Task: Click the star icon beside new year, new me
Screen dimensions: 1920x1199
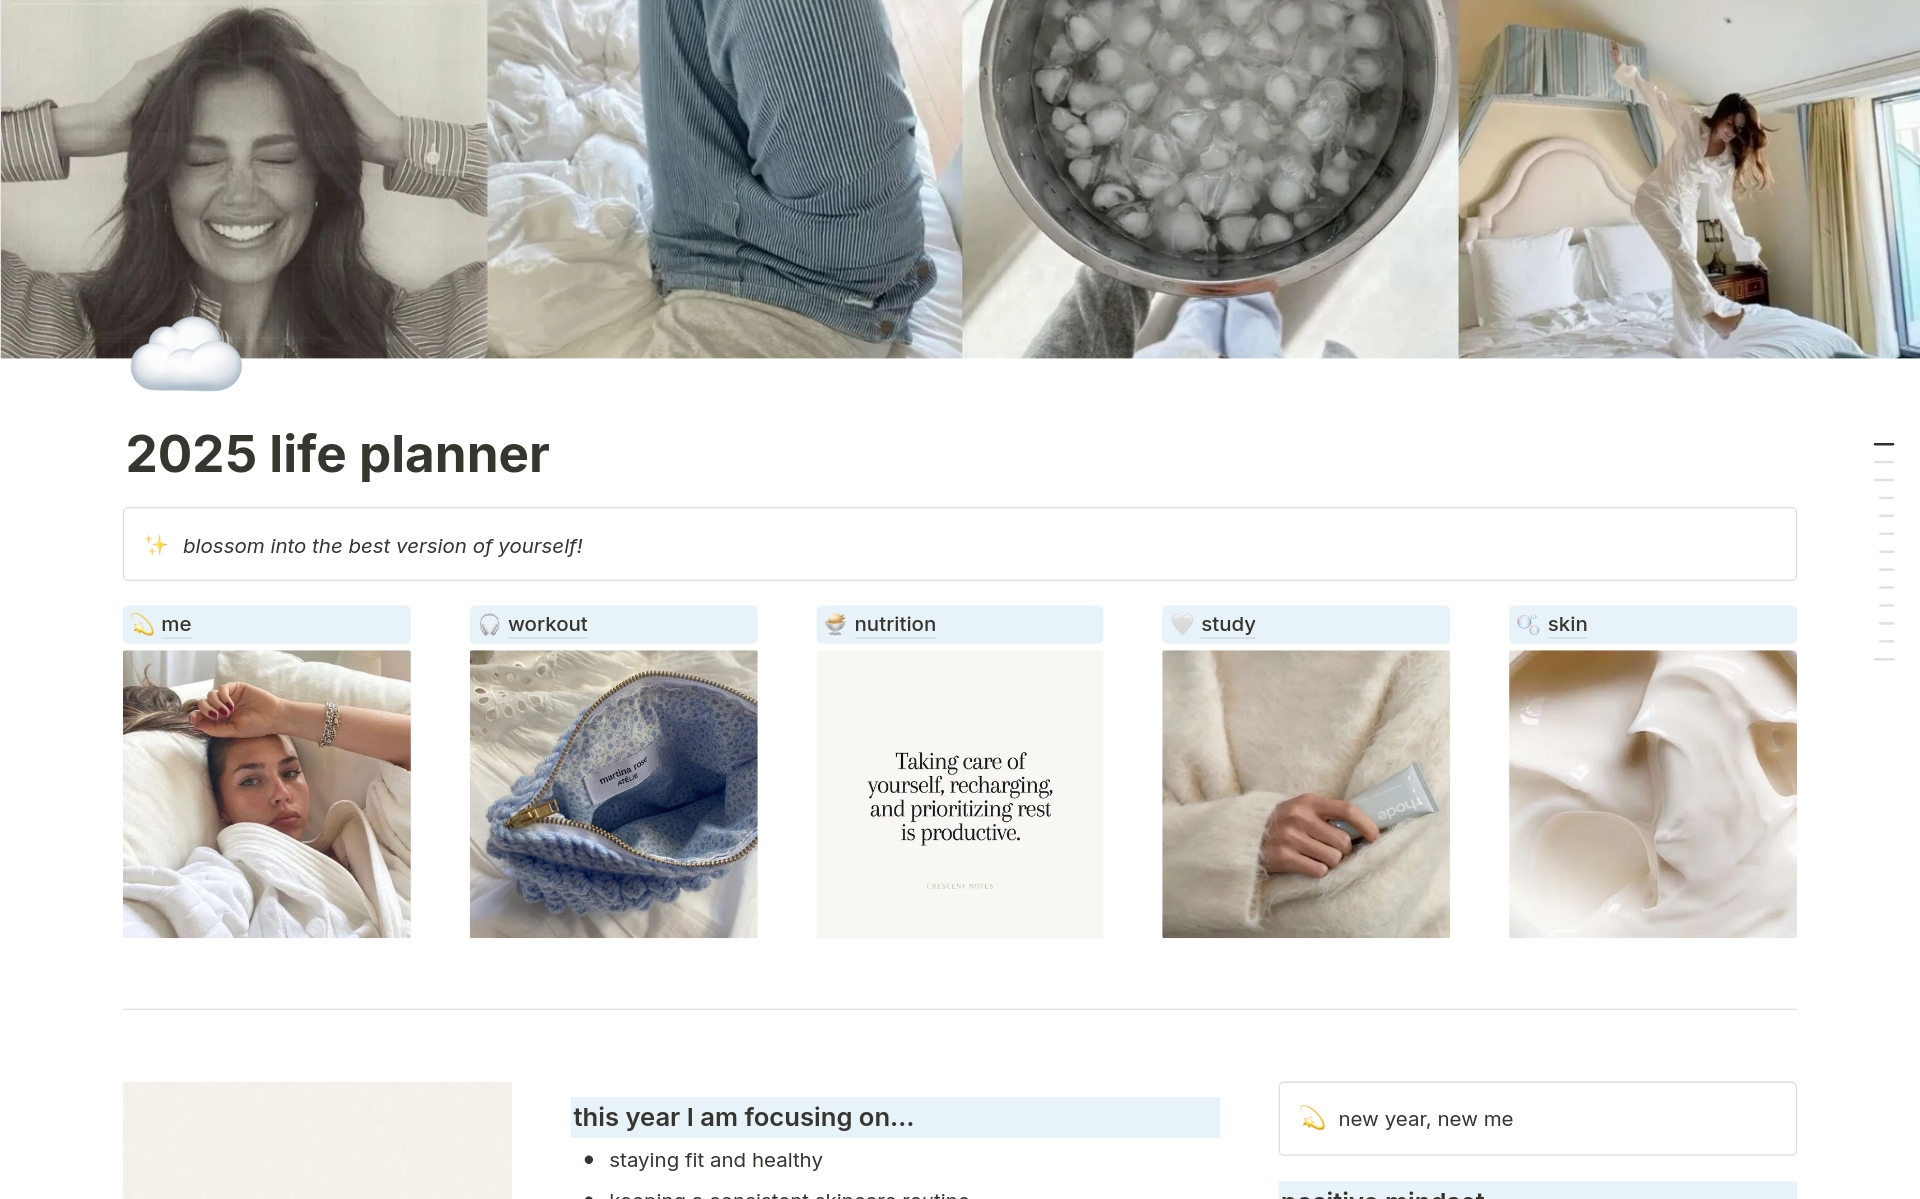Action: click(1313, 1119)
